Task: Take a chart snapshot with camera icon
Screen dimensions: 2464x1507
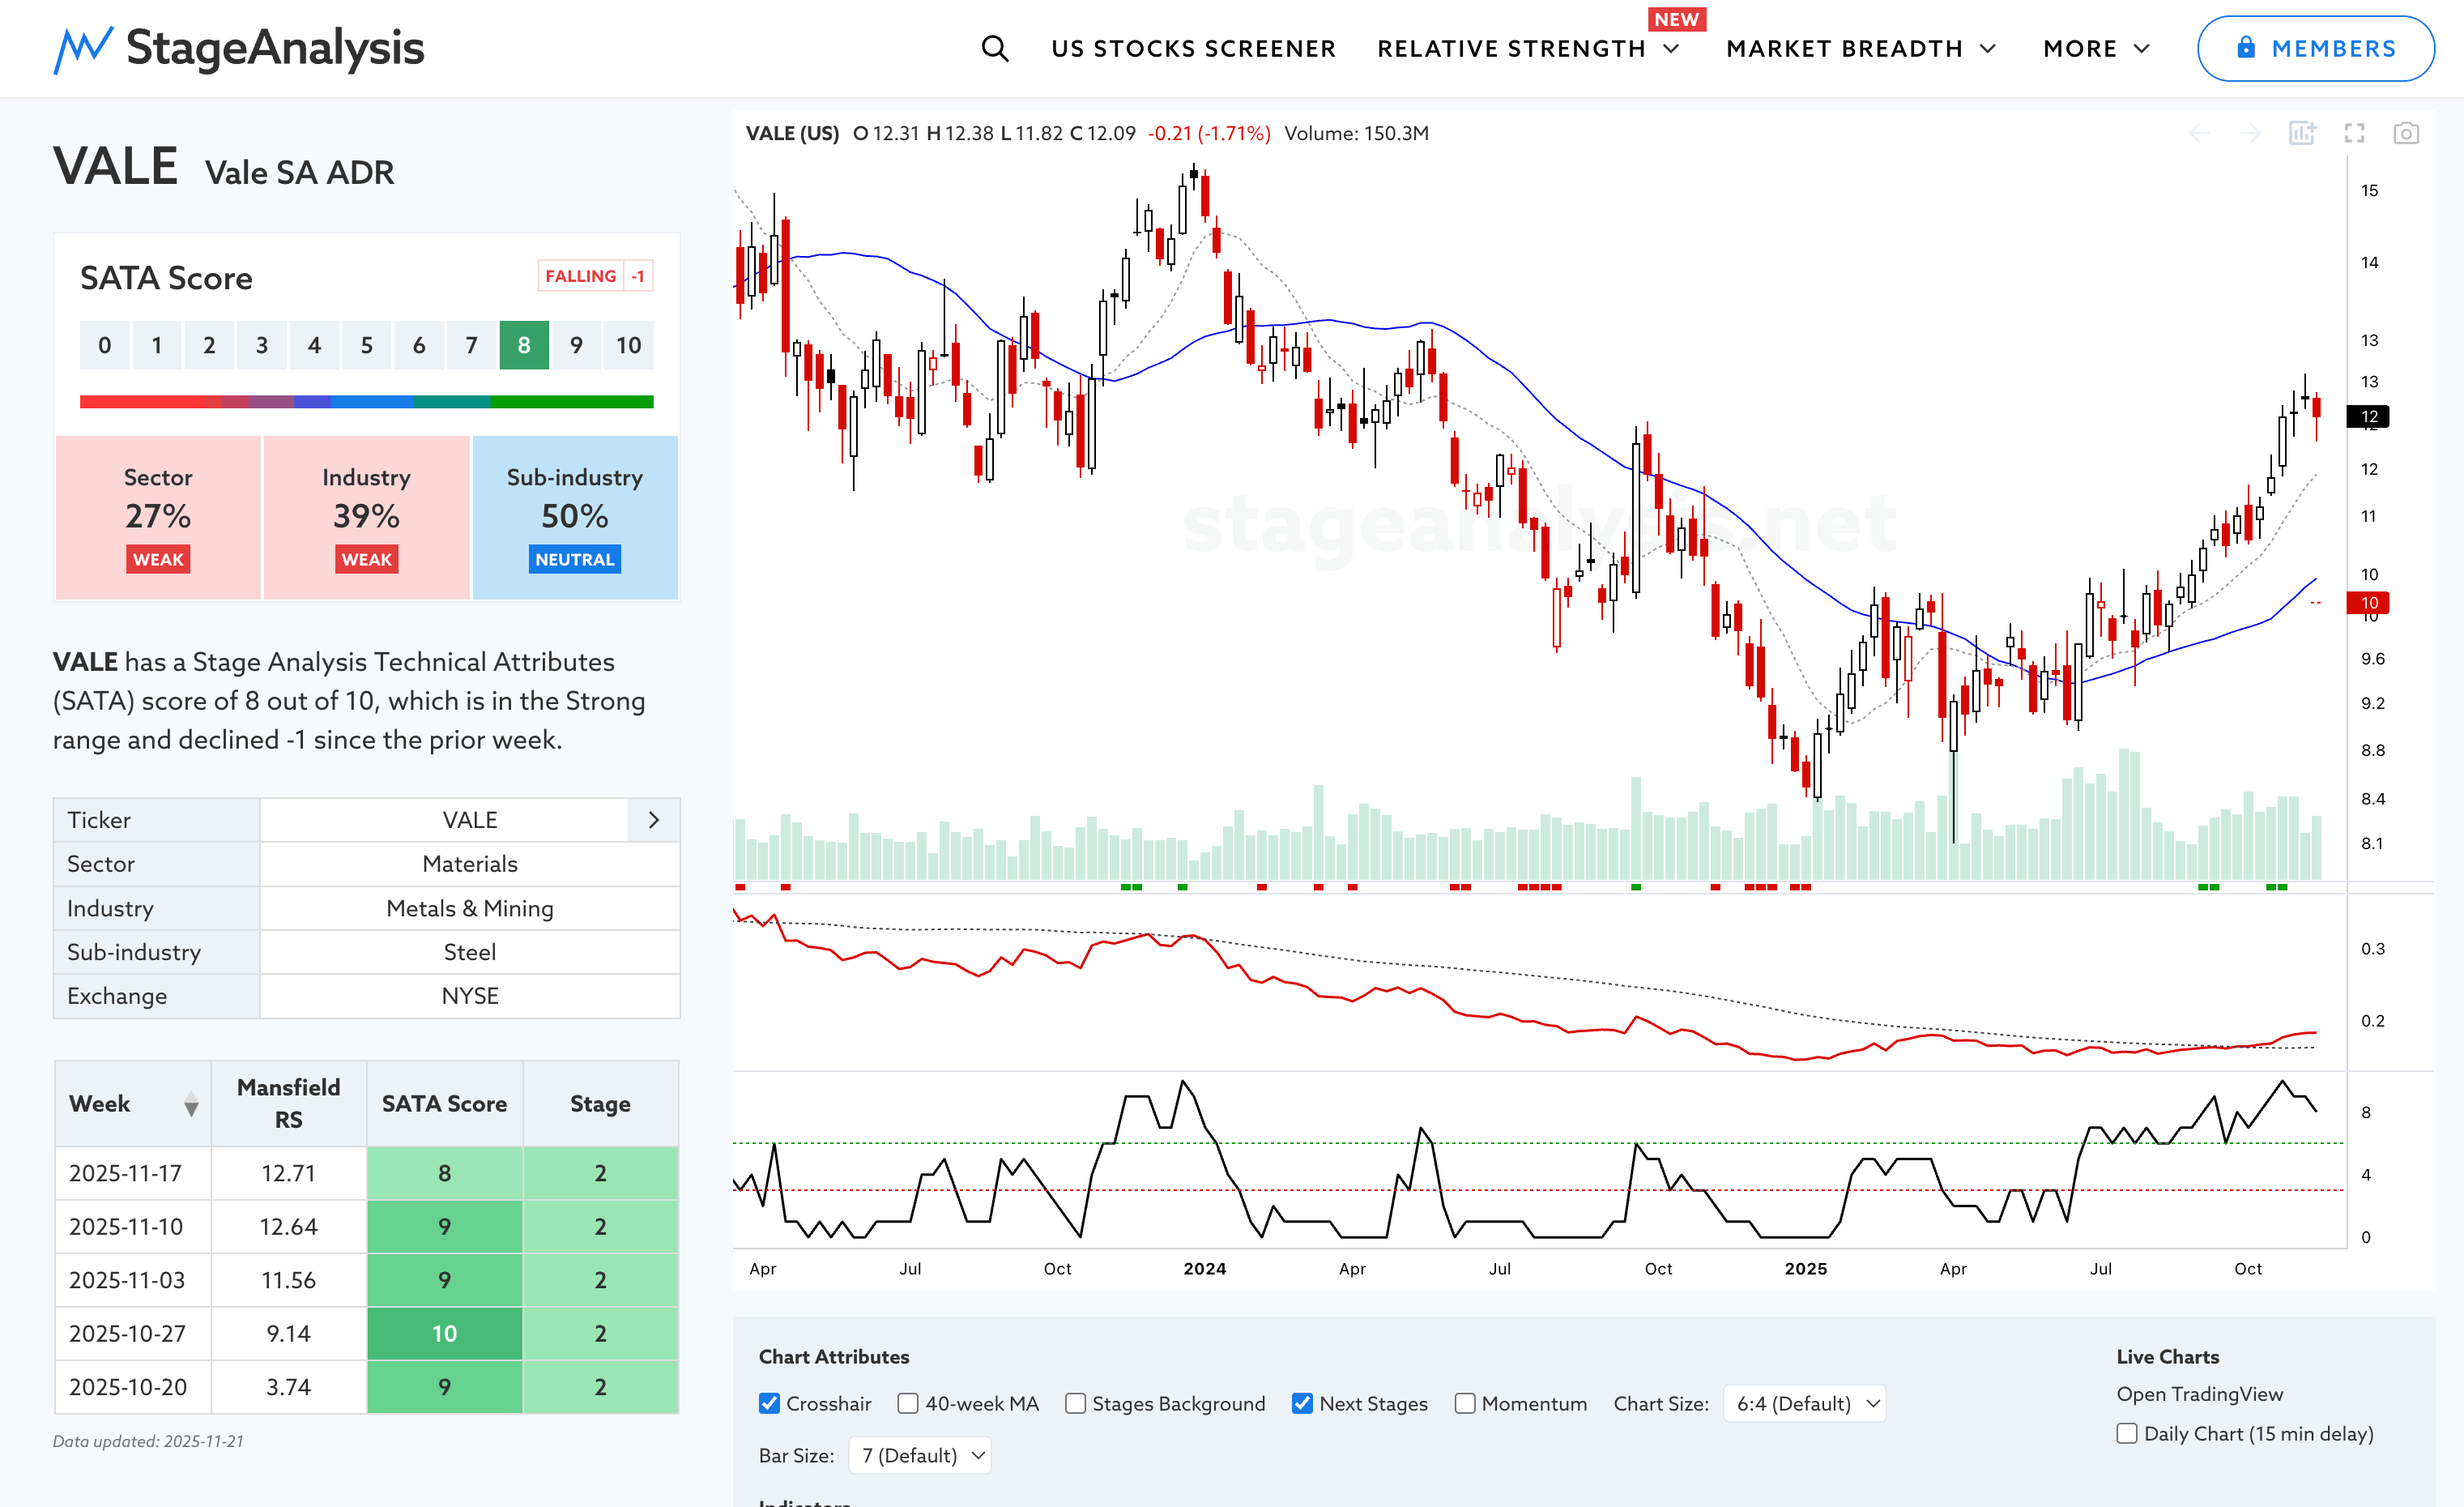Action: tap(2406, 133)
